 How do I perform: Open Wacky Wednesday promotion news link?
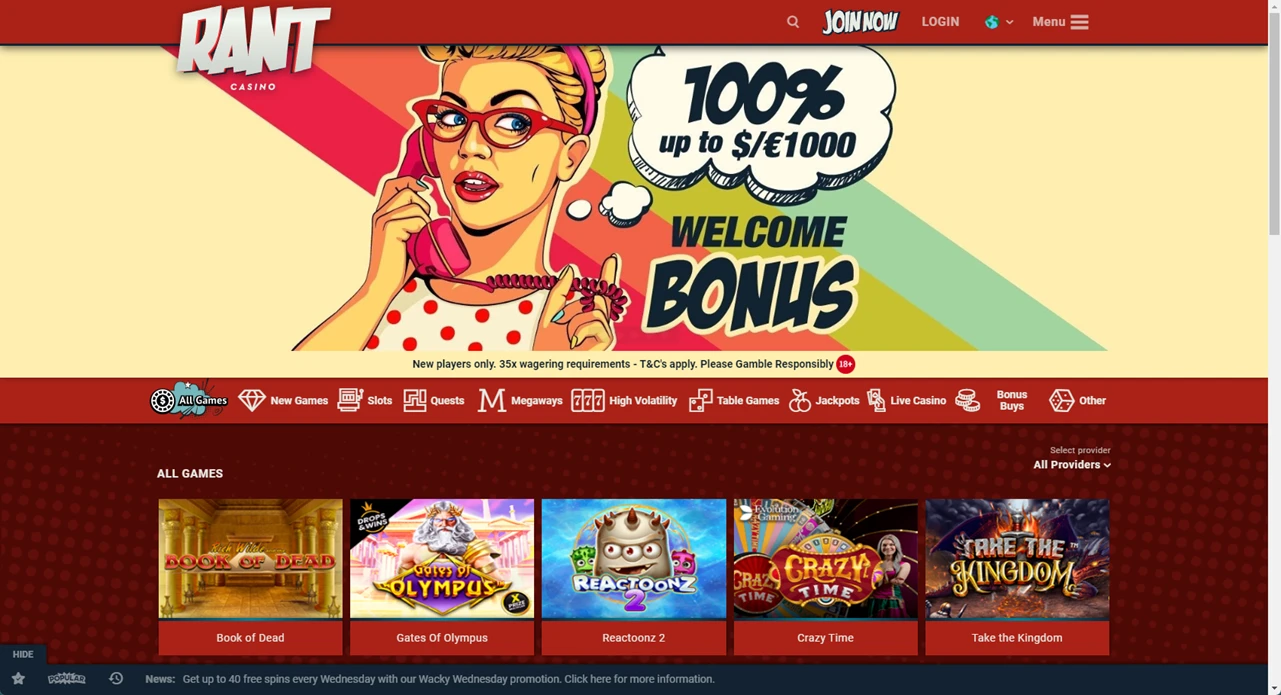coord(448,679)
